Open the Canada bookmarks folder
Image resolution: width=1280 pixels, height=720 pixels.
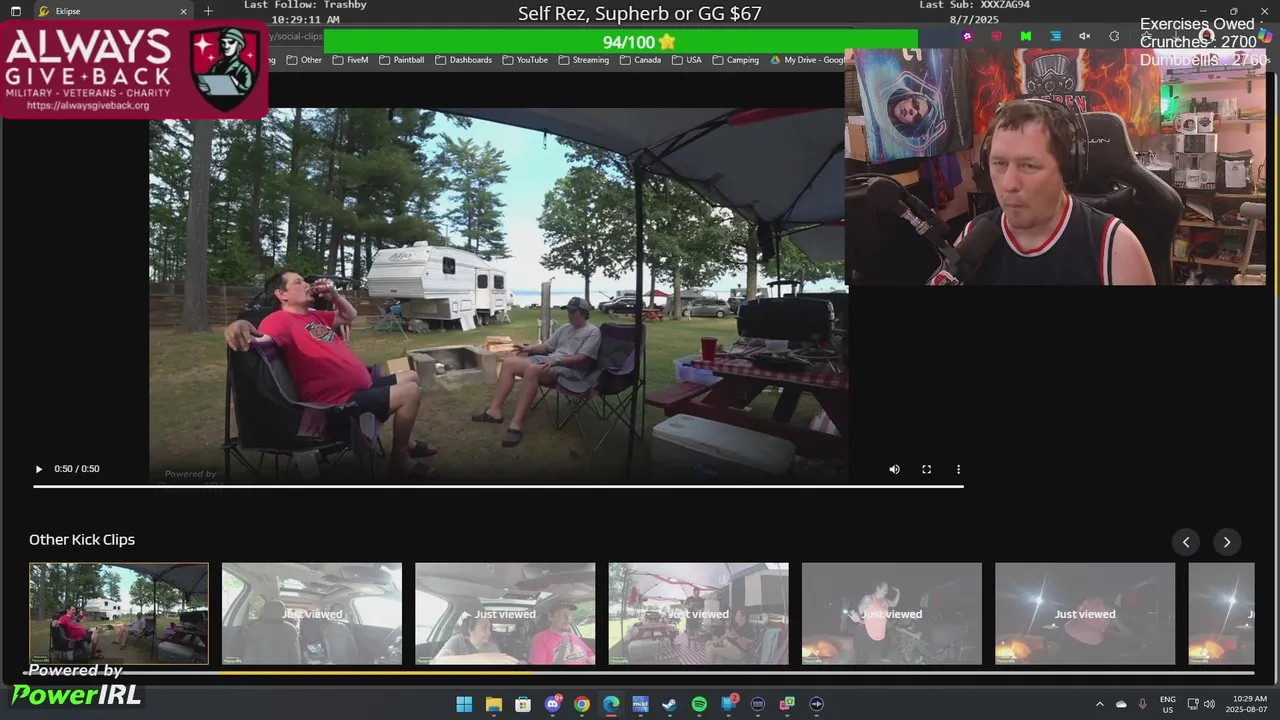point(640,60)
